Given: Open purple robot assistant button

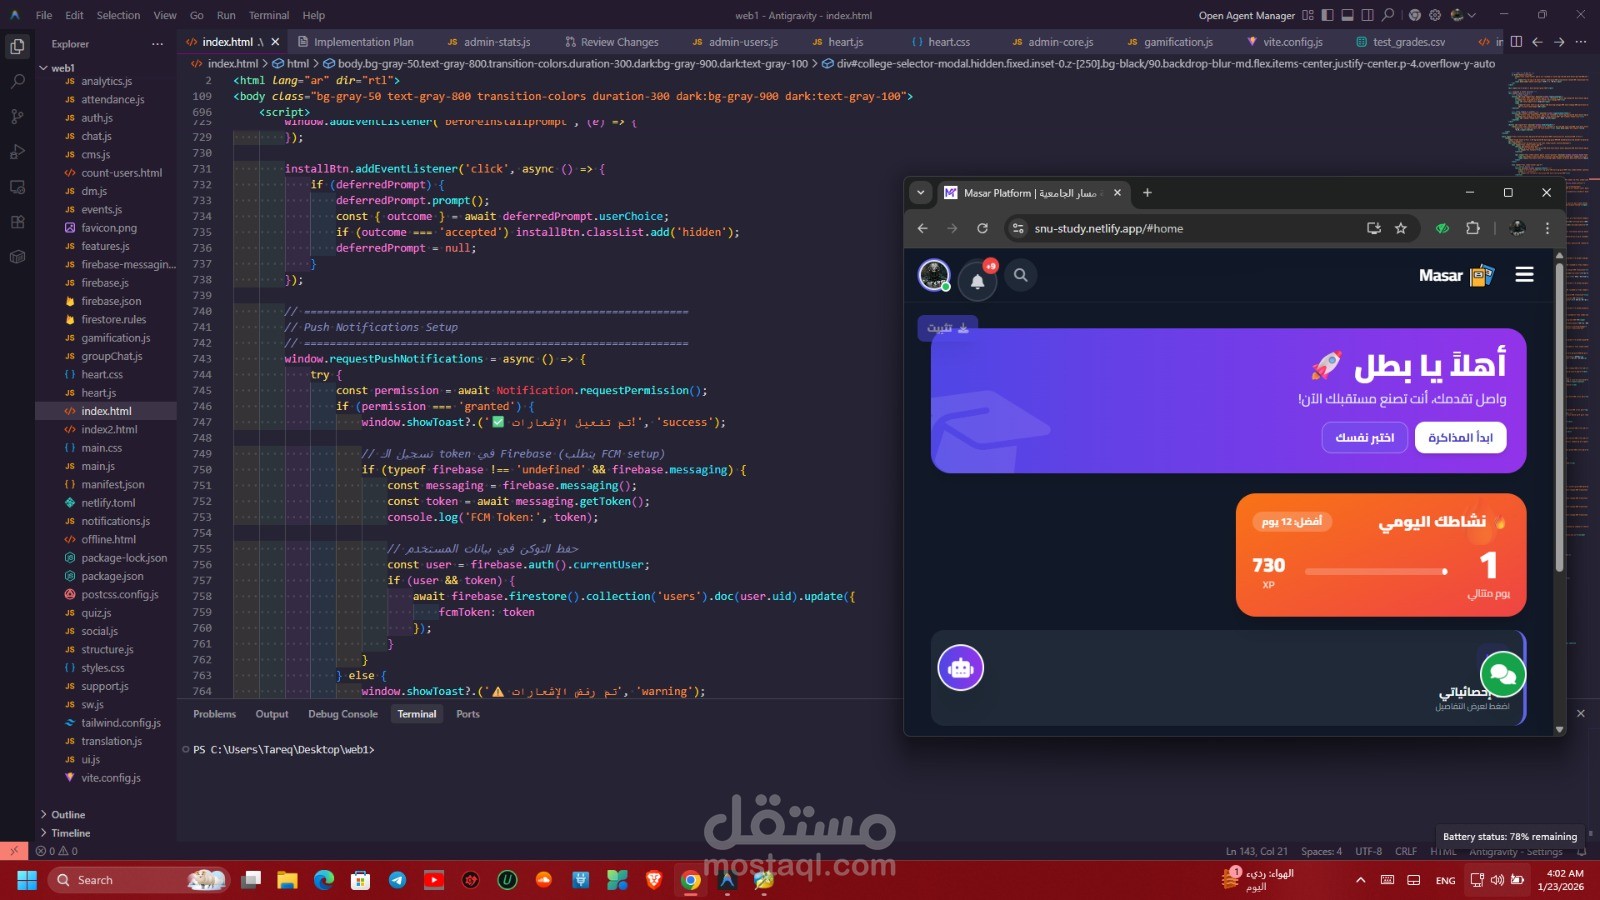Looking at the screenshot, I should [961, 668].
